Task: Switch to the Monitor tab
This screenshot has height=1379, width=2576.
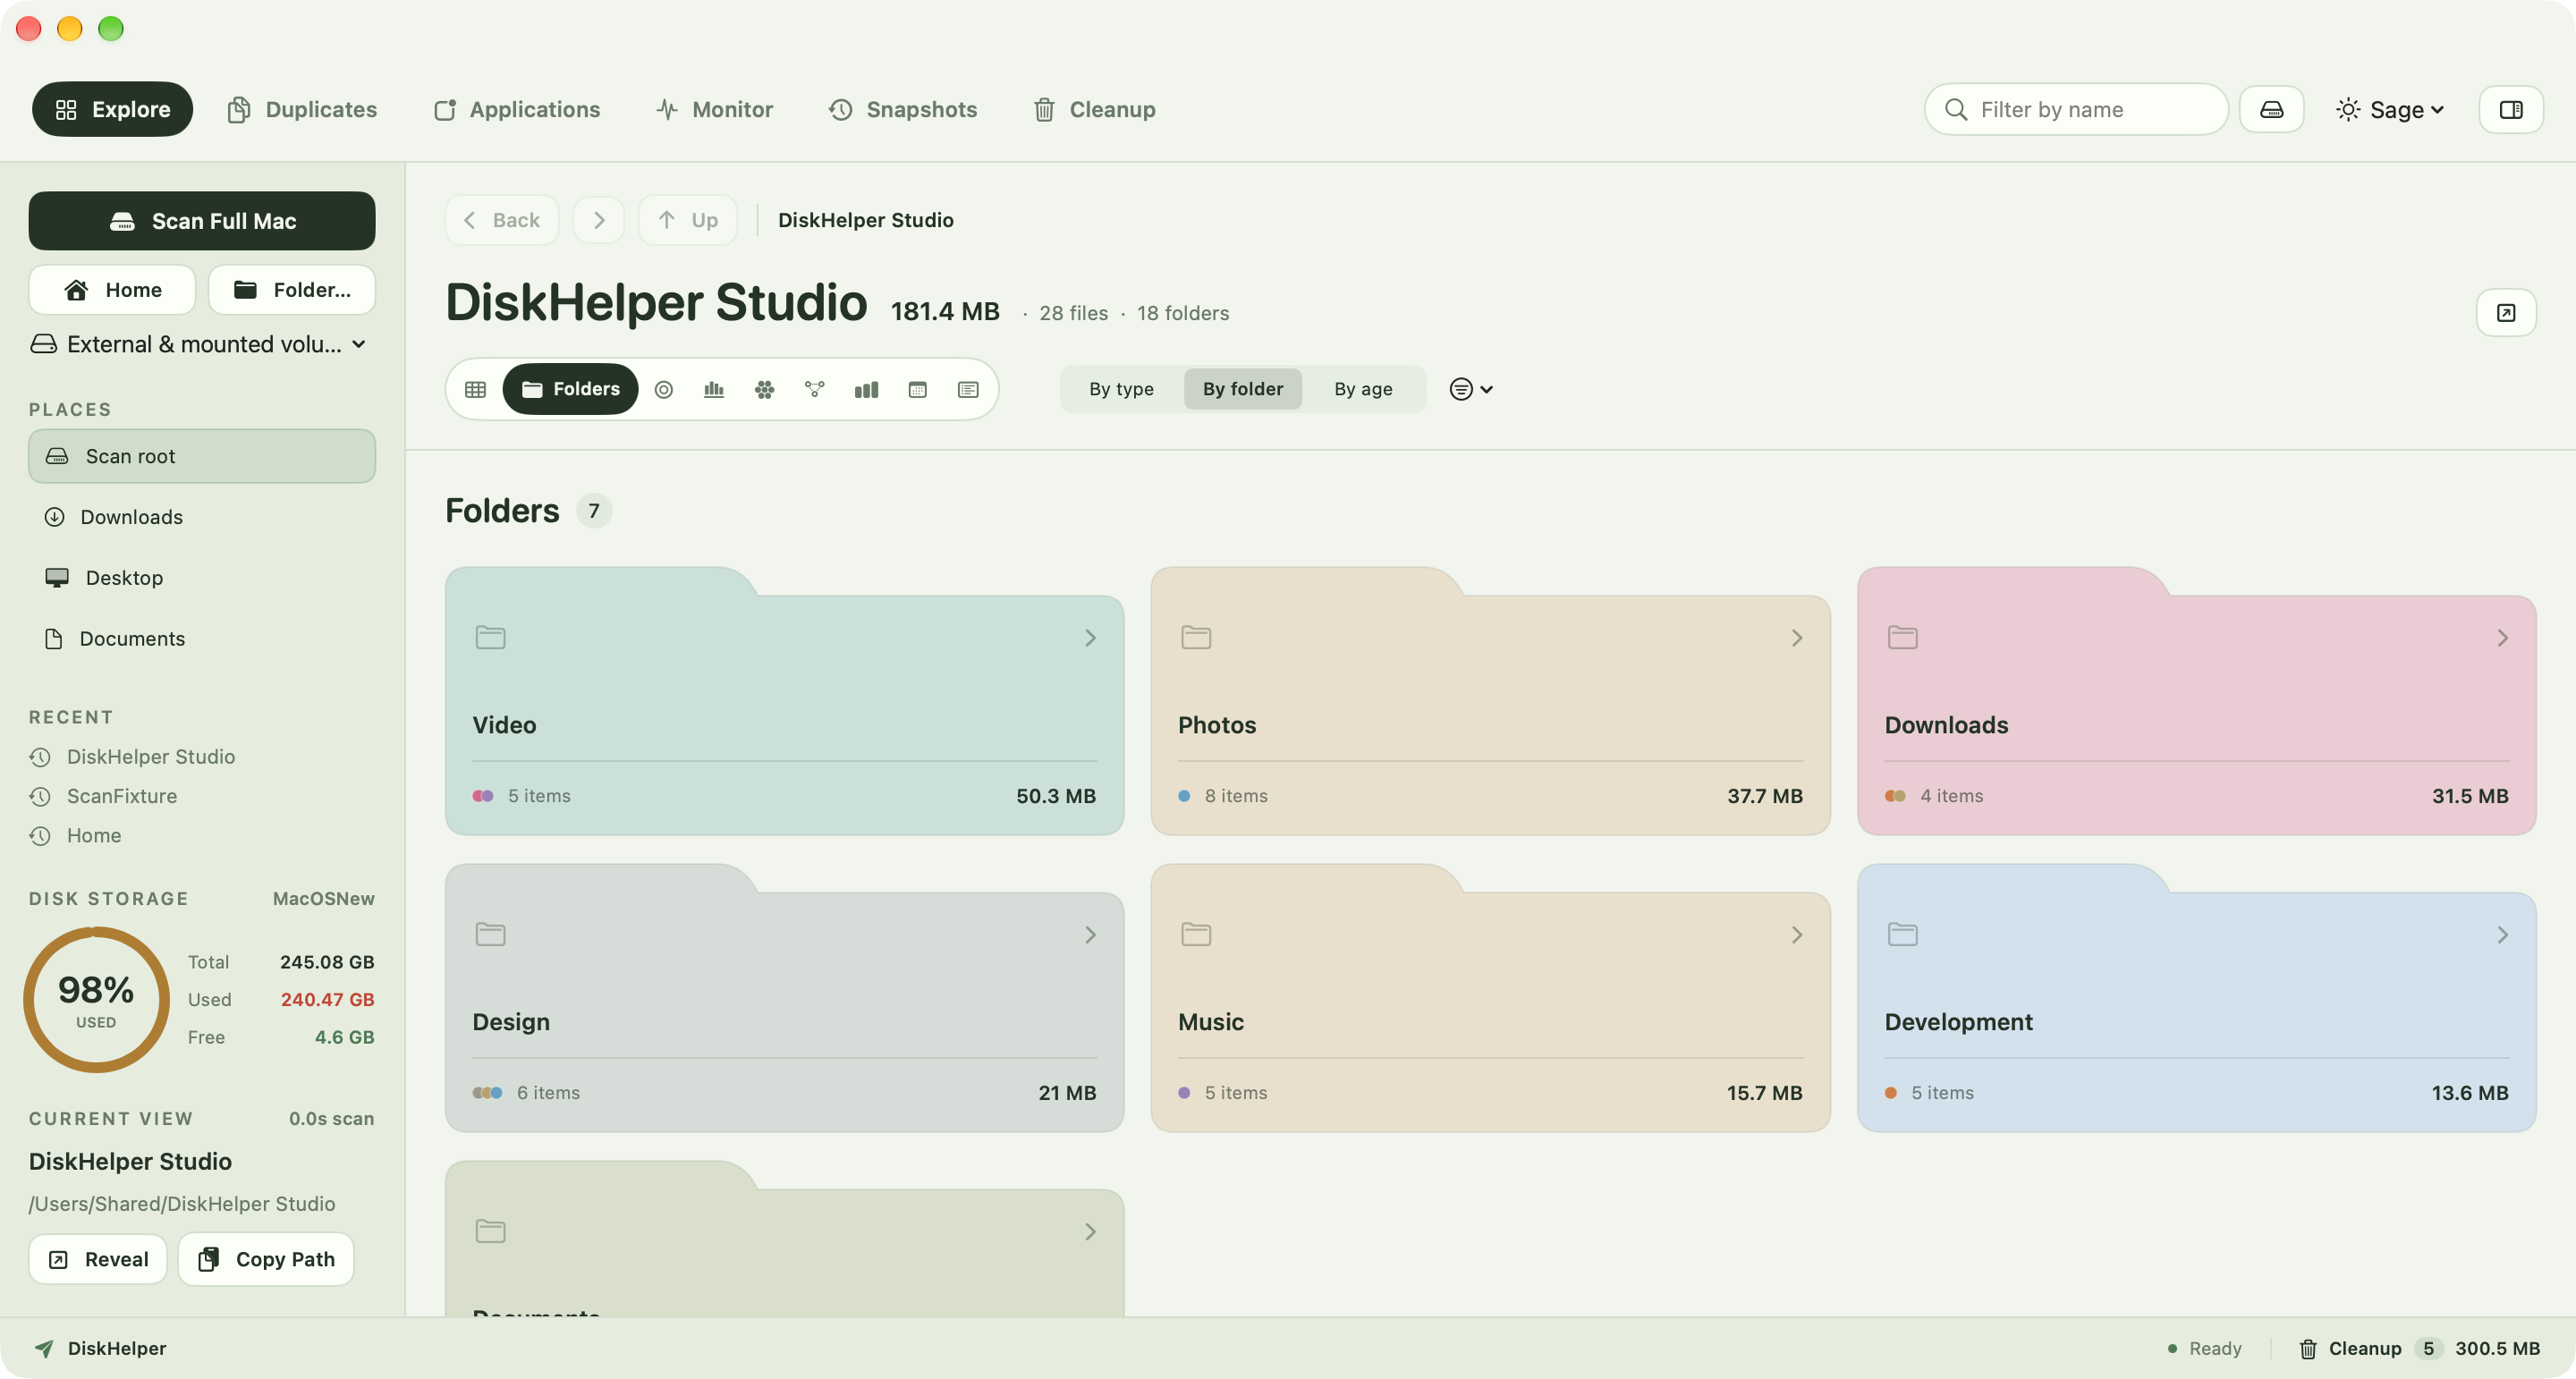Action: click(x=715, y=109)
